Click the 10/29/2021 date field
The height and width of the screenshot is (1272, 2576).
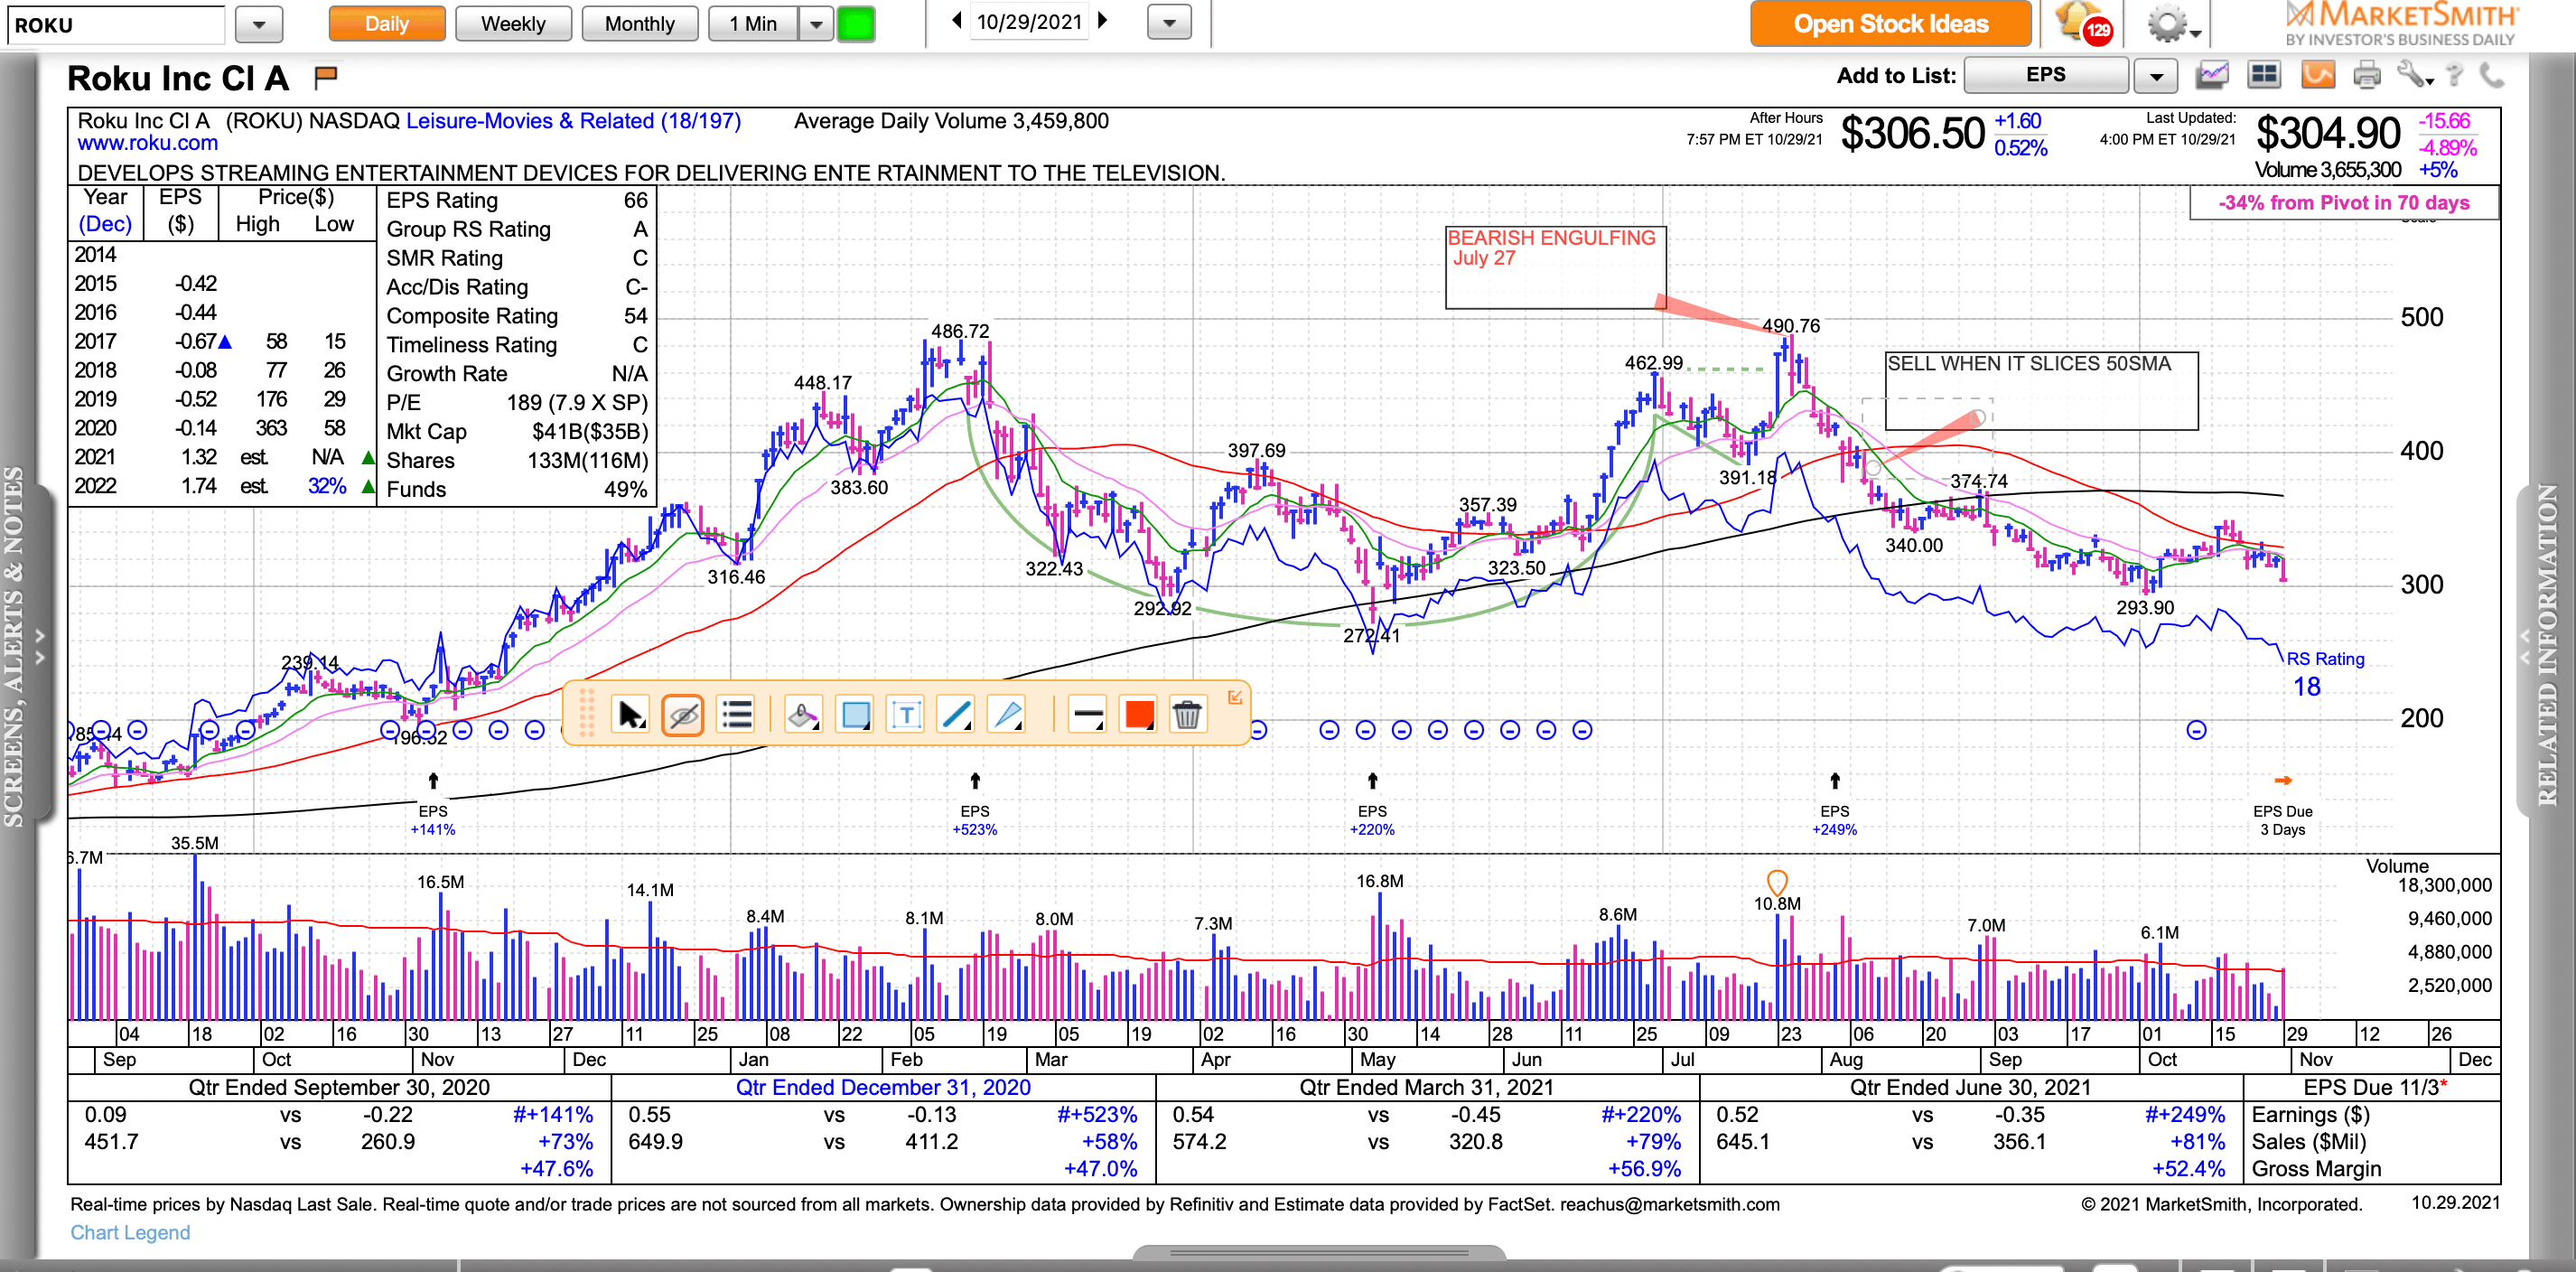point(1029,22)
